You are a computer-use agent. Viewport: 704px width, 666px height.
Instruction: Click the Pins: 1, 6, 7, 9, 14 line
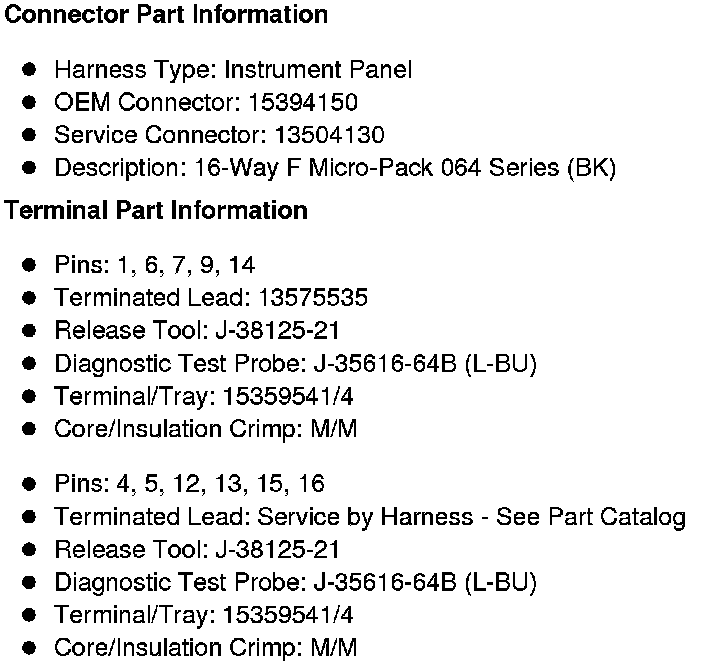pos(155,265)
